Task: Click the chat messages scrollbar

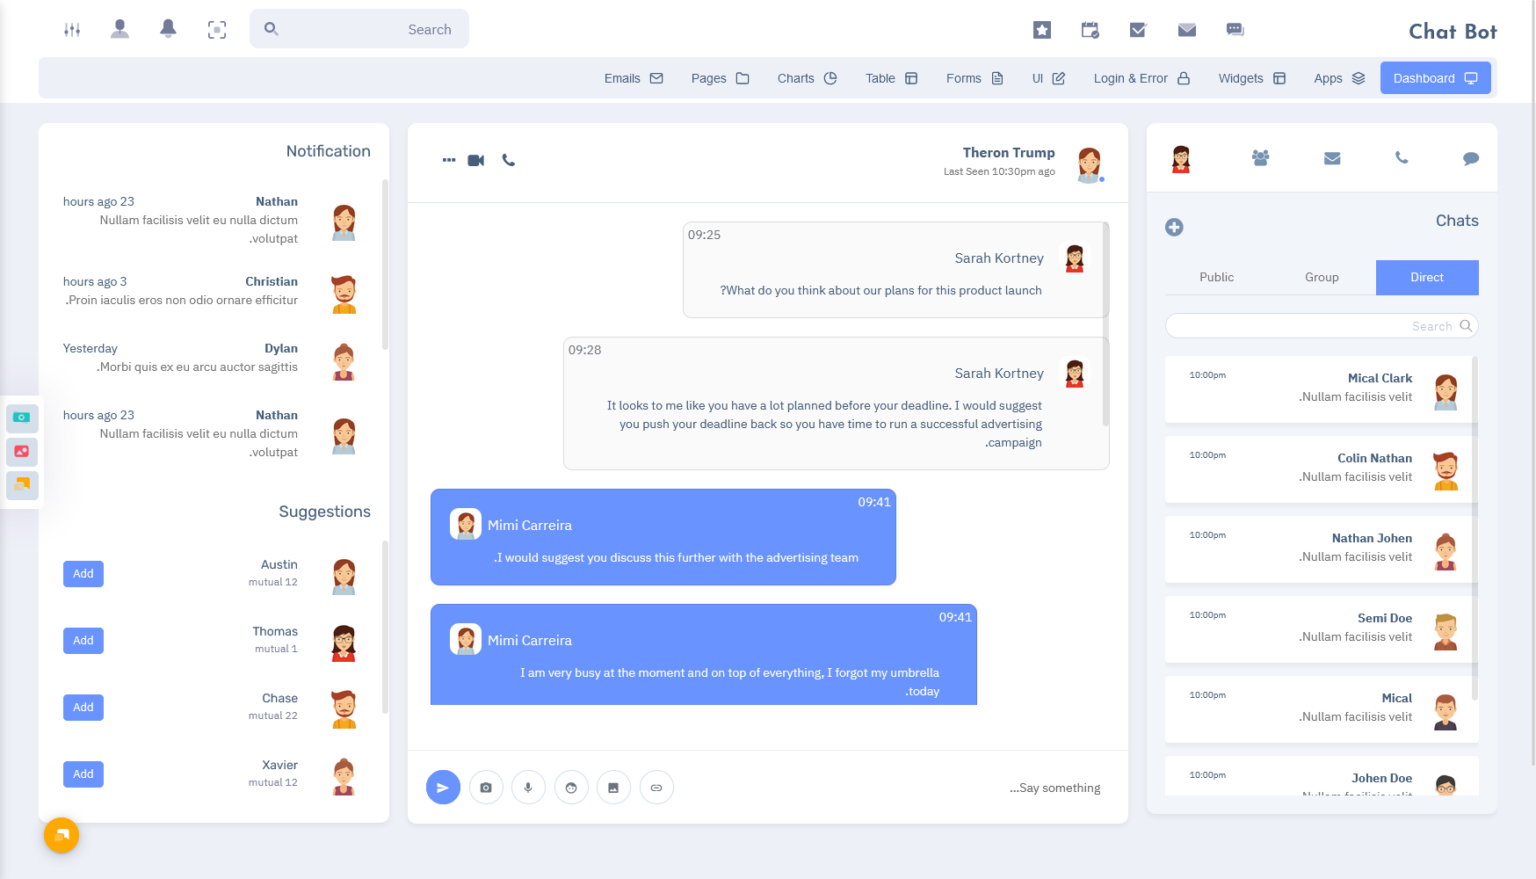Action: click(1106, 325)
